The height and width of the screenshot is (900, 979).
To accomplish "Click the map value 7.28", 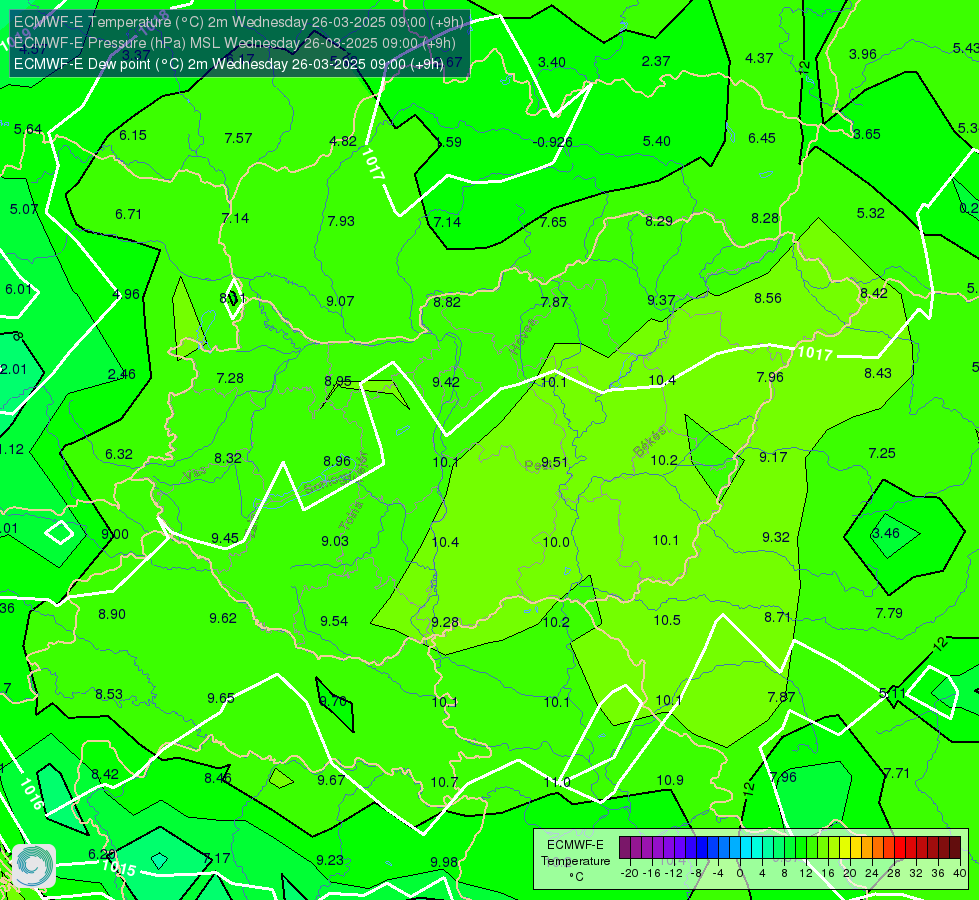I will [230, 378].
